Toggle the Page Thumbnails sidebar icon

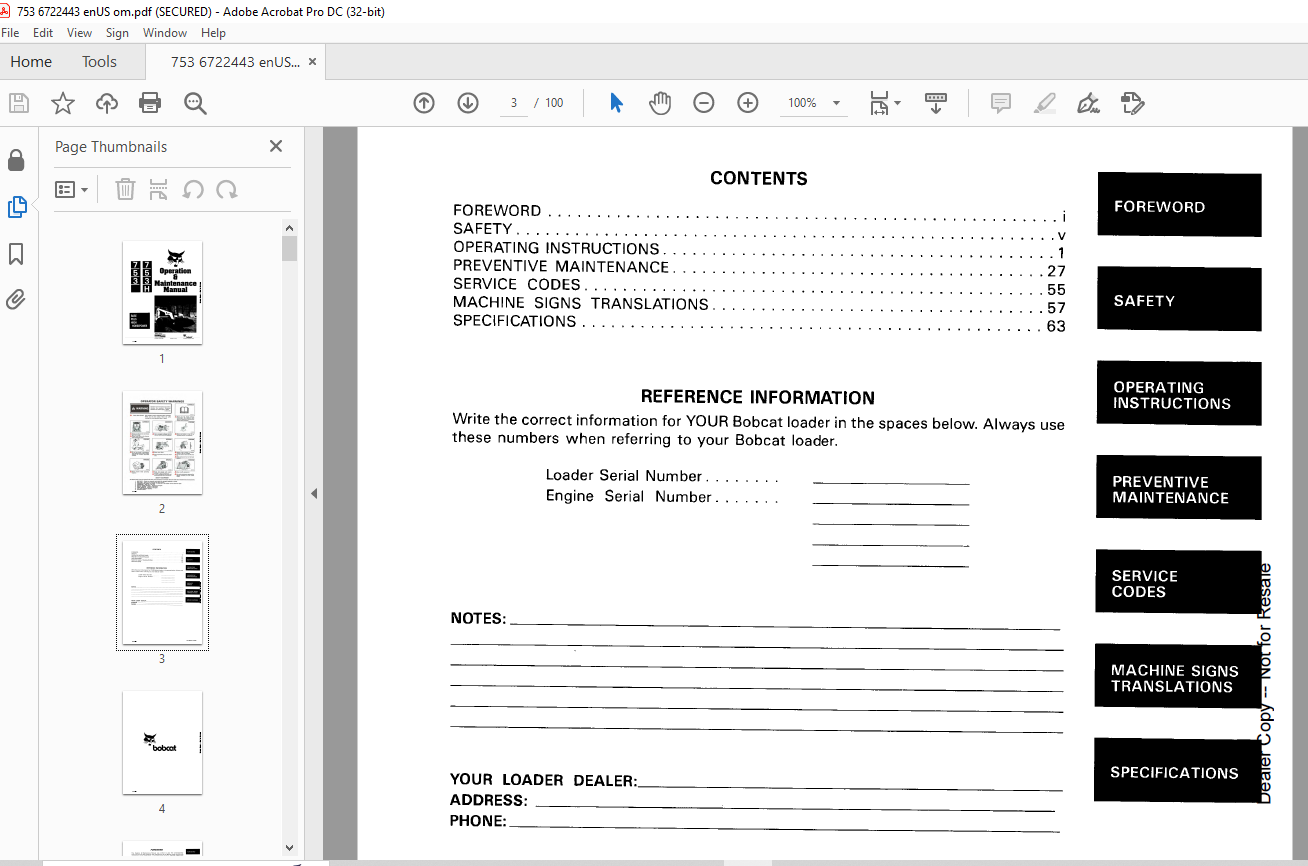click(x=16, y=207)
